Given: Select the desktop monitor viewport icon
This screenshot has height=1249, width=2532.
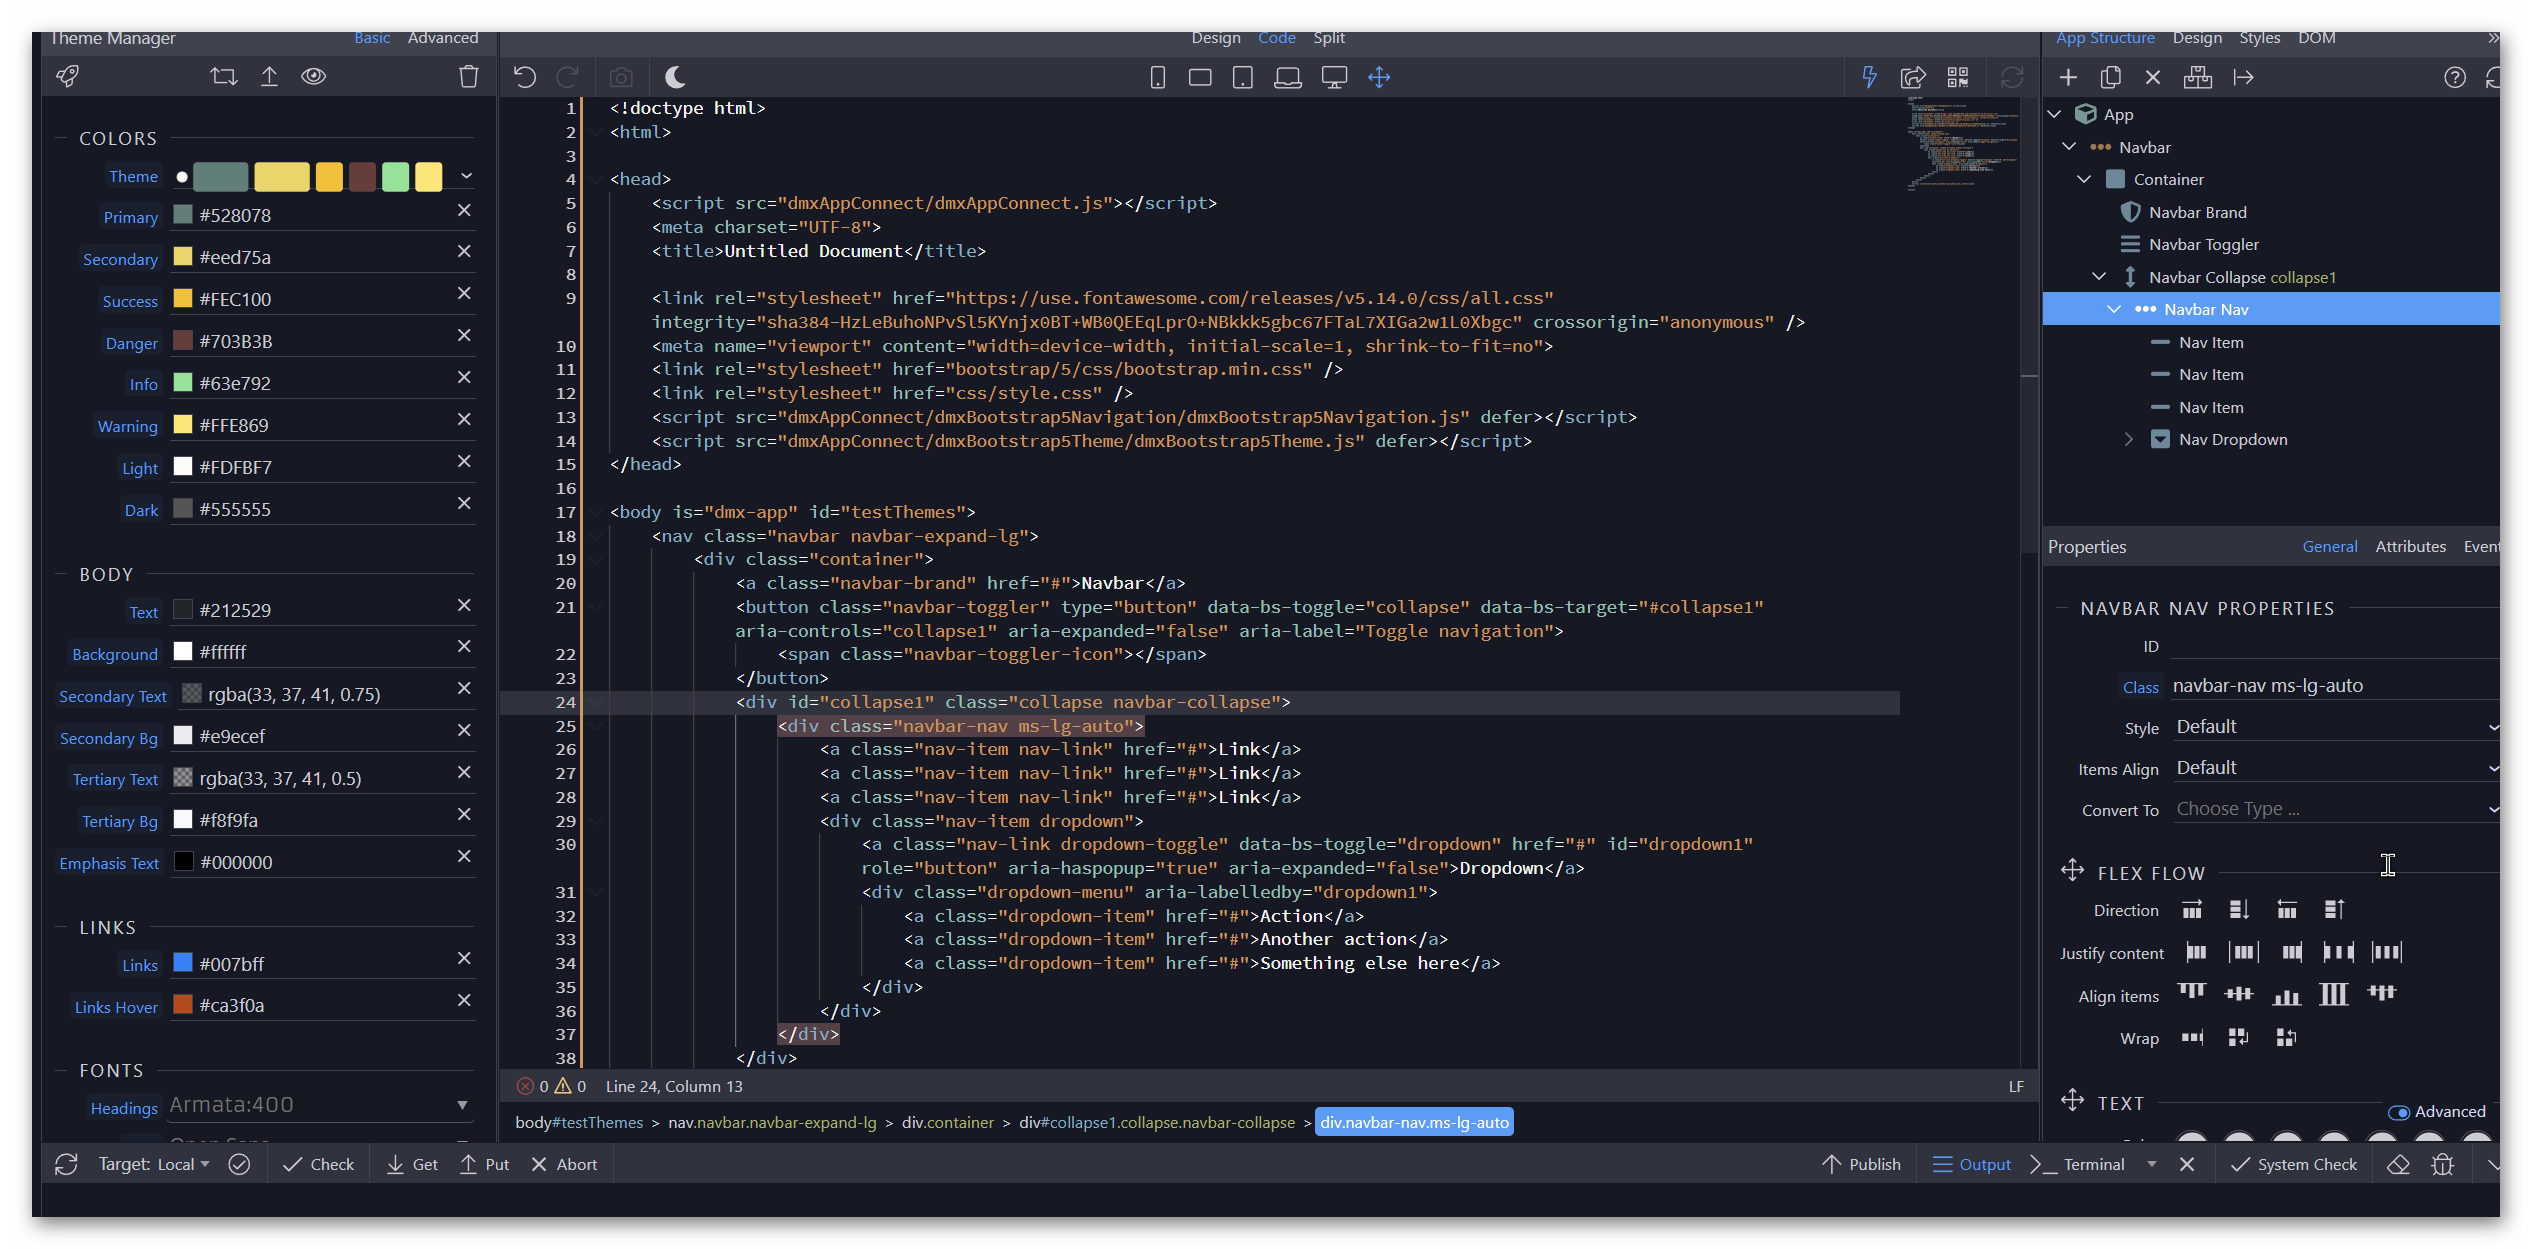Looking at the screenshot, I should pyautogui.click(x=1334, y=77).
